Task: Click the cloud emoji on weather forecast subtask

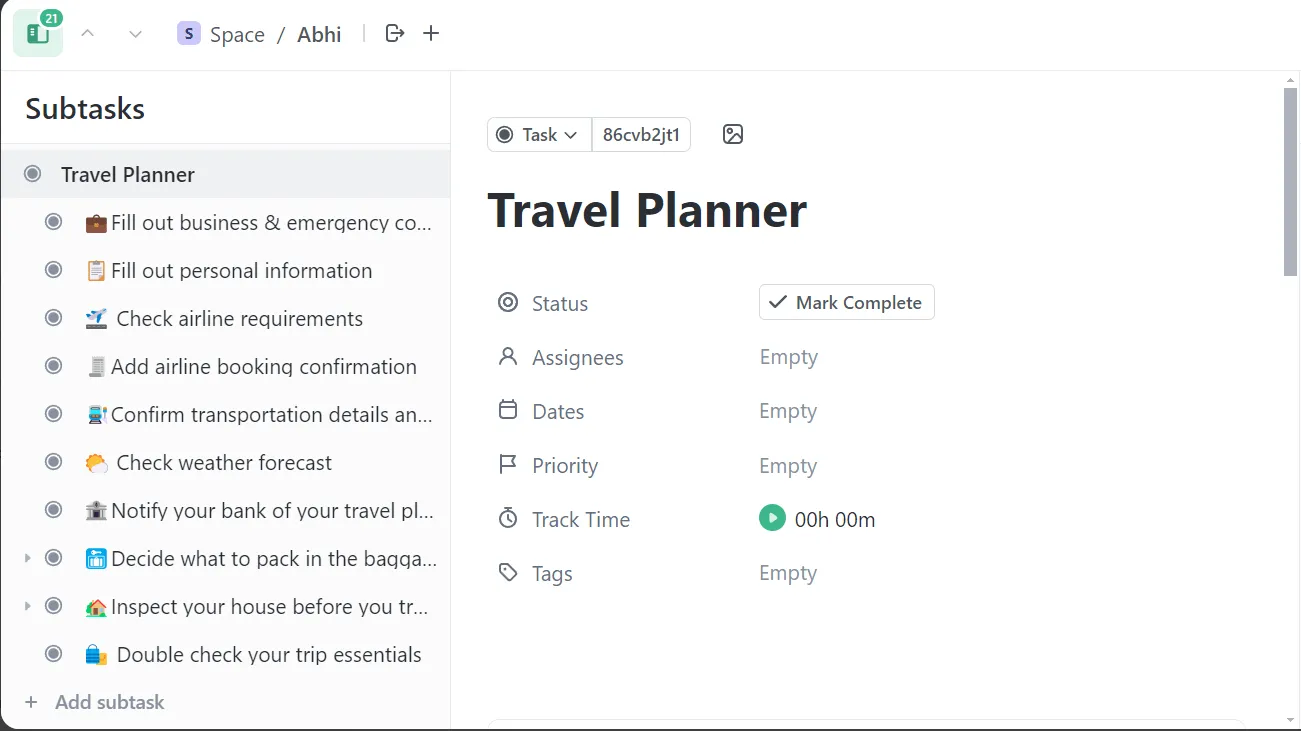Action: (96, 463)
